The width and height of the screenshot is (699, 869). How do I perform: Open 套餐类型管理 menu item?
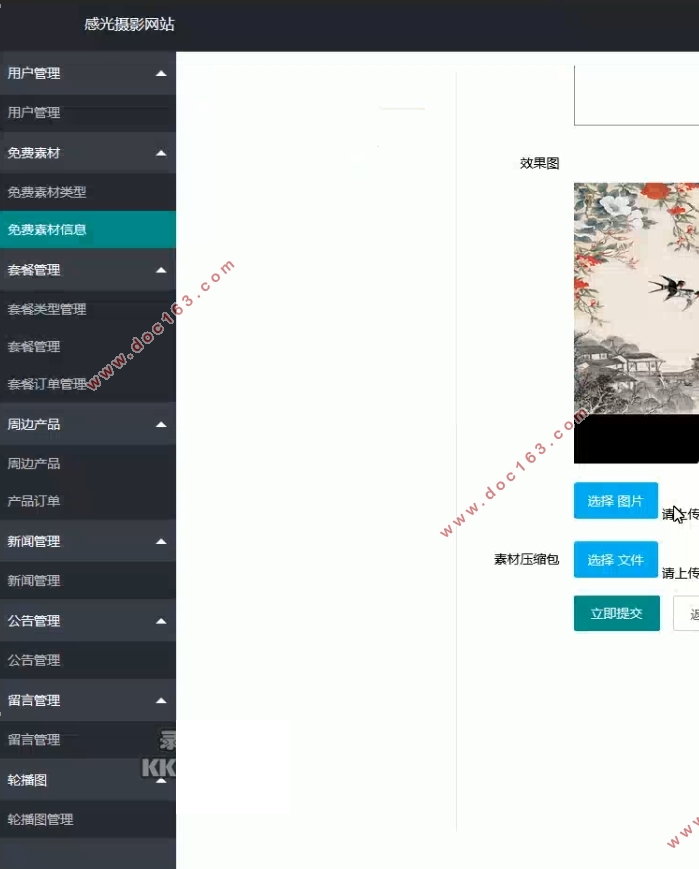(x=88, y=309)
